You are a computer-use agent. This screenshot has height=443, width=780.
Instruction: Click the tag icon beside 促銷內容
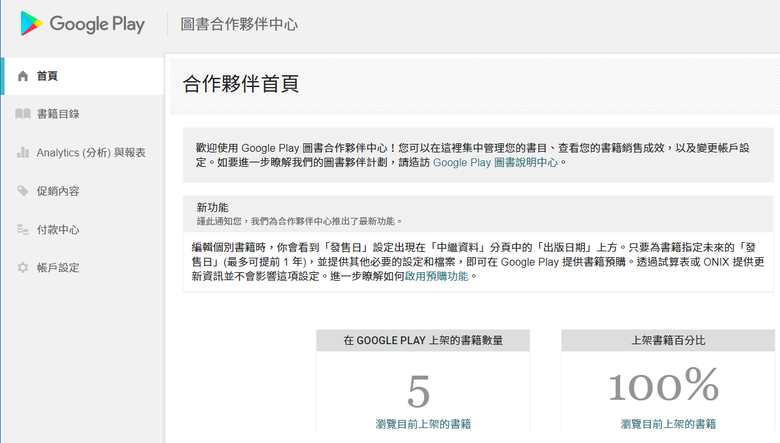[23, 191]
